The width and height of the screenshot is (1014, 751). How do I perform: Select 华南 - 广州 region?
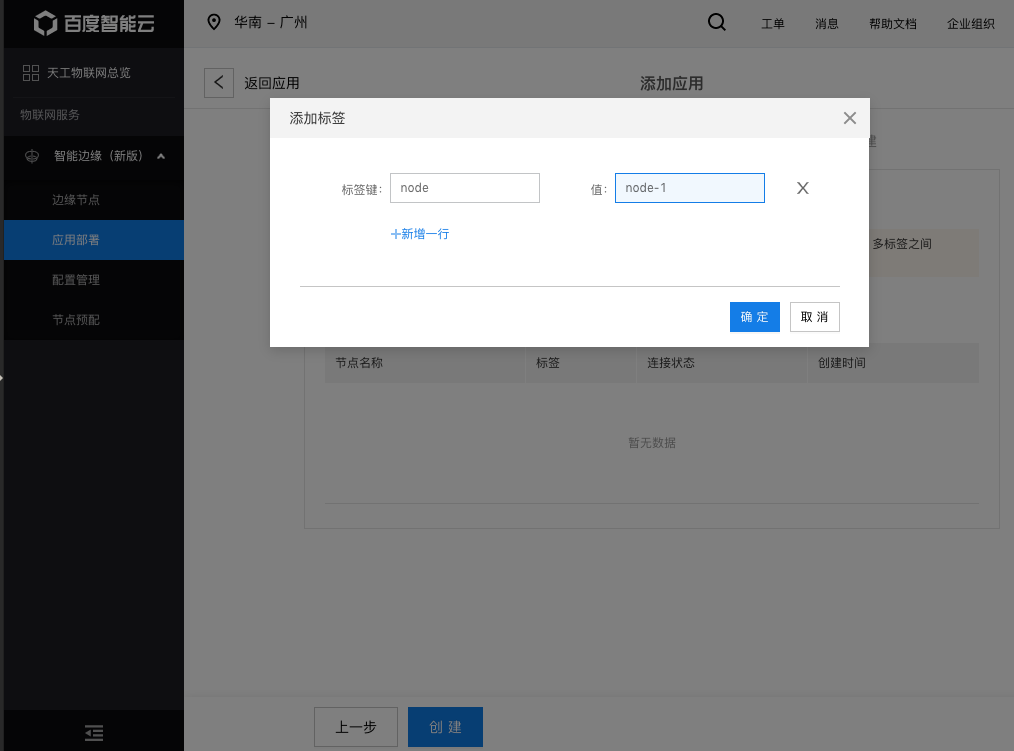coord(270,22)
